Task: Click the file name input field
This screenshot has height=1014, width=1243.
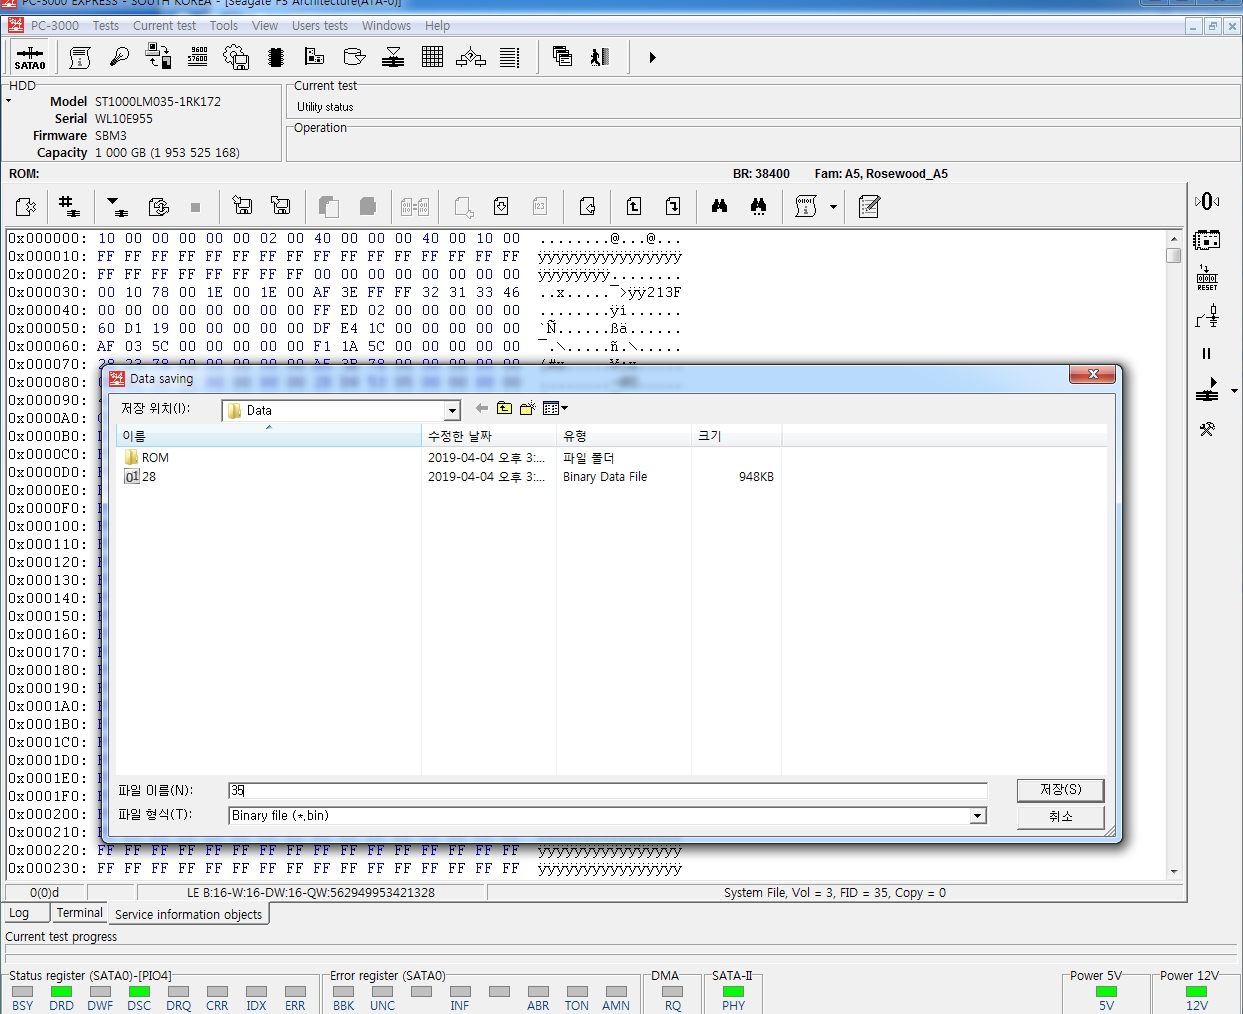Action: click(x=607, y=790)
